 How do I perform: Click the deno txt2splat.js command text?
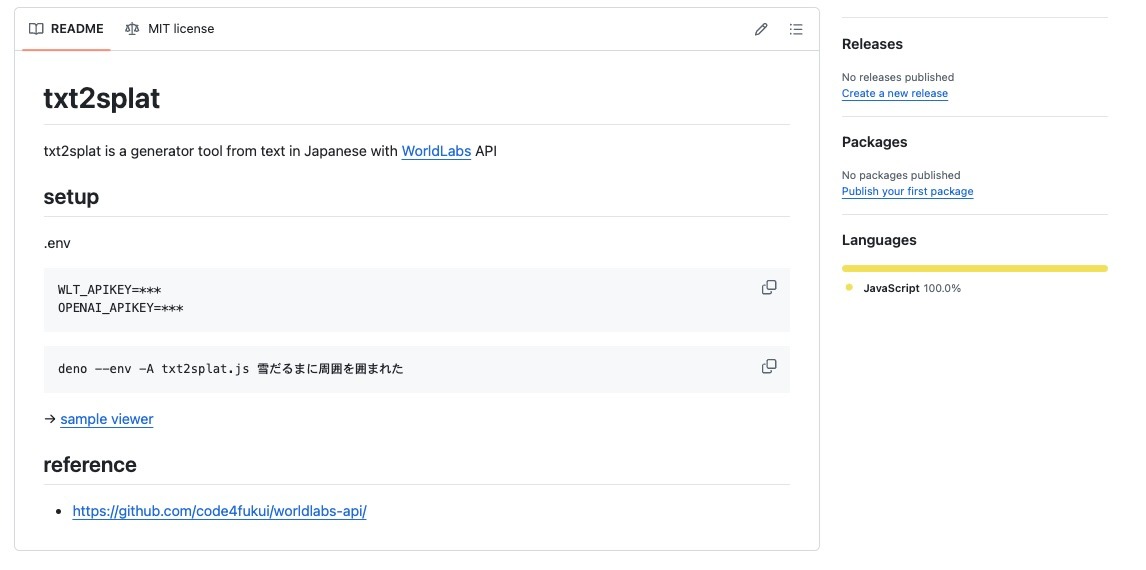(230, 369)
